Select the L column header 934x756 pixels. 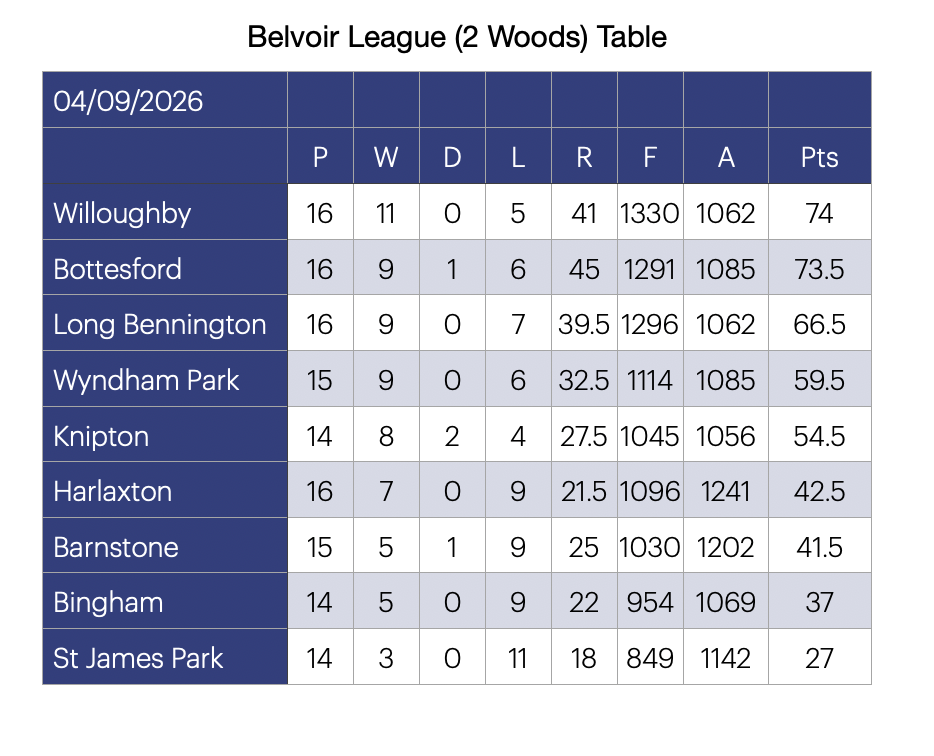[x=518, y=156]
